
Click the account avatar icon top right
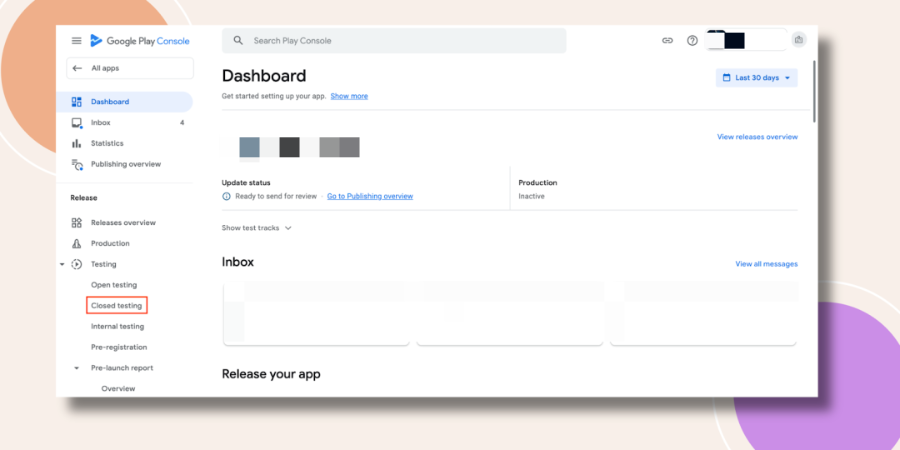pyautogui.click(x=798, y=40)
